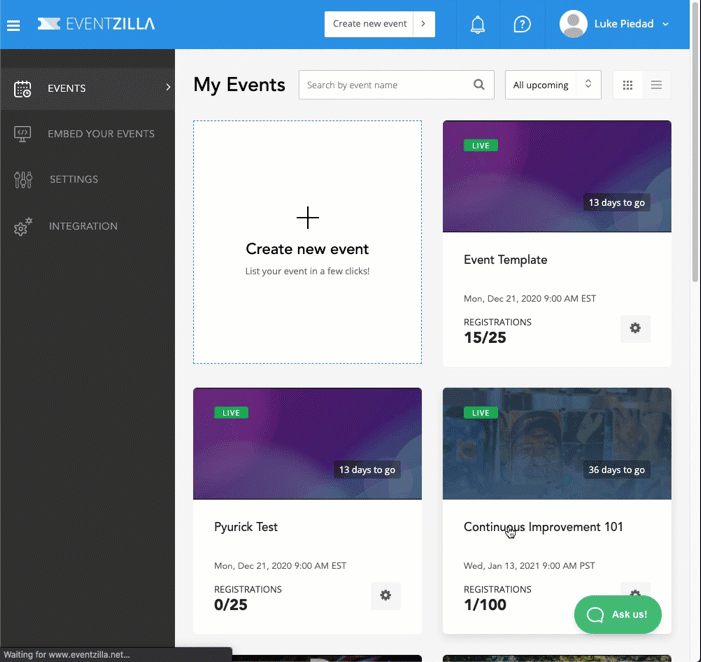Click Wed, Jan 13, 2021 9:00 AM PST
This screenshot has height=662, width=701.
click(x=529, y=566)
